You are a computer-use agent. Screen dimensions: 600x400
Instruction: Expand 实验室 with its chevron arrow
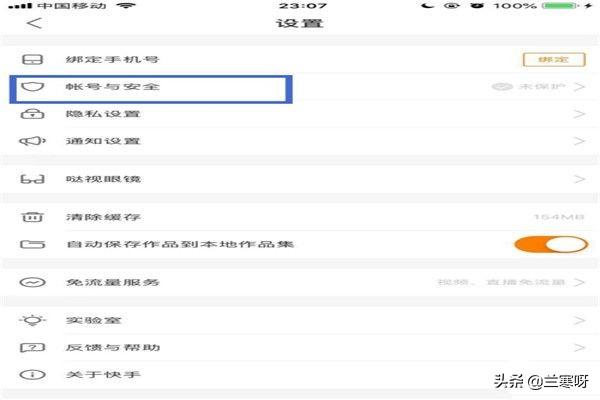[579, 320]
